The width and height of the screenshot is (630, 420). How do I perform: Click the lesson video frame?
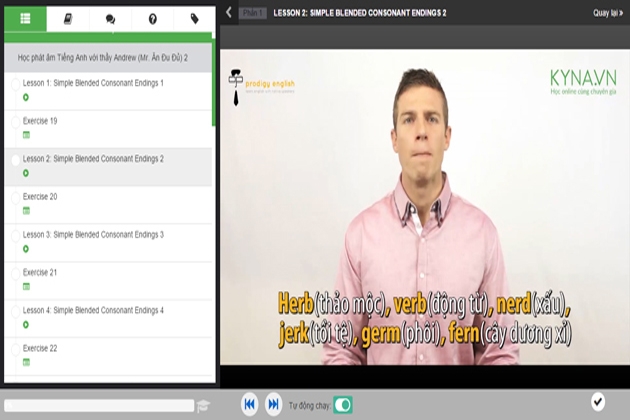(425, 207)
